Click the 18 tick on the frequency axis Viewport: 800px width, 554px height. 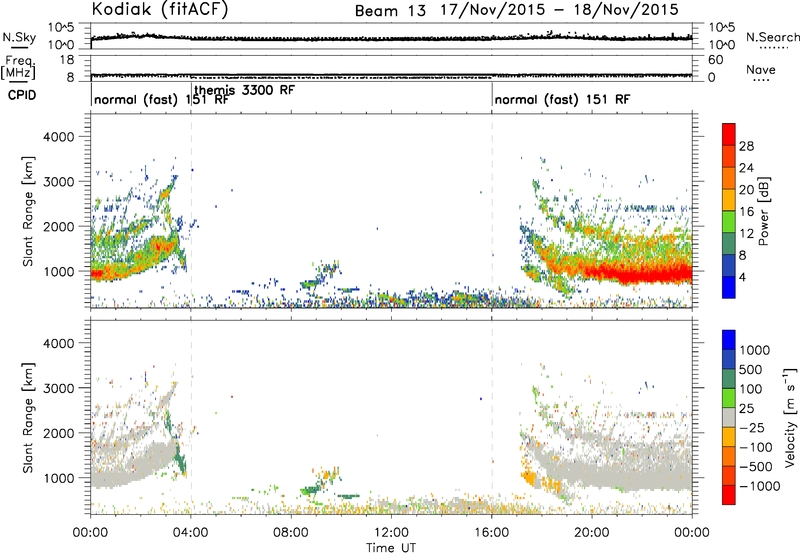(67, 60)
